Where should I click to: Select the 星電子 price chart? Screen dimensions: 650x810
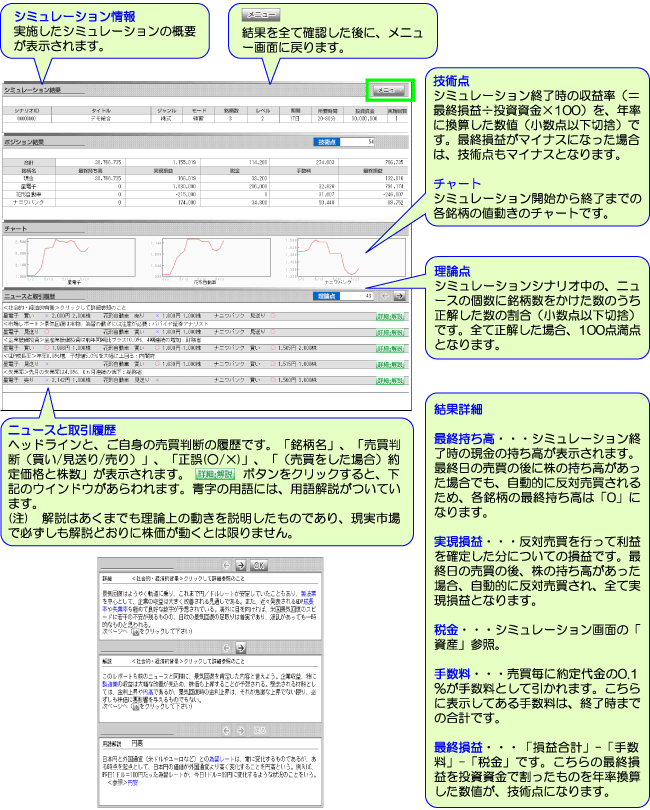pyautogui.click(x=81, y=258)
